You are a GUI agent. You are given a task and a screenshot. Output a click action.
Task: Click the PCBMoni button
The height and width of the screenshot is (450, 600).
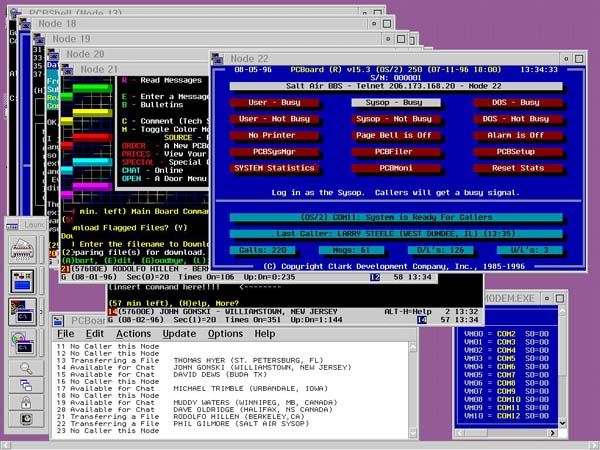tap(396, 168)
